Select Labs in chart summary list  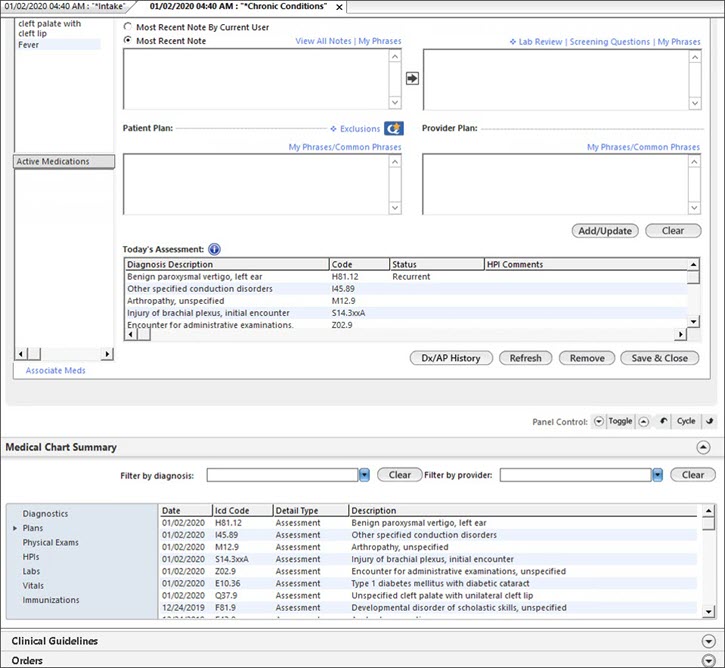31,571
